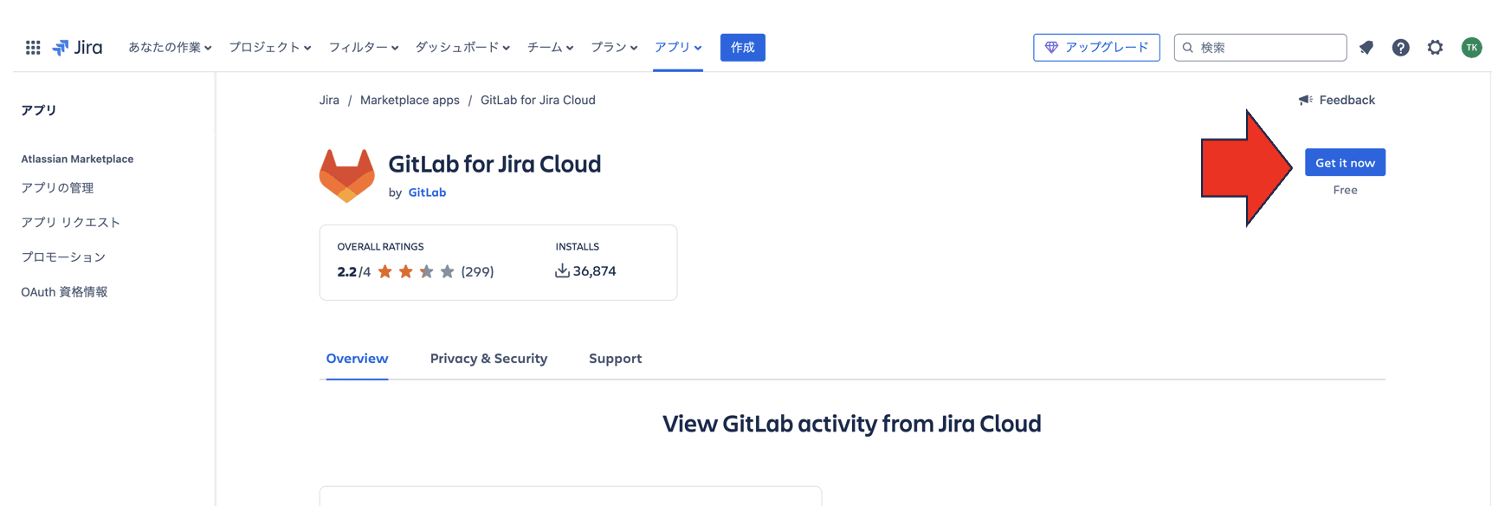Click the search magnifier icon

tap(1188, 47)
